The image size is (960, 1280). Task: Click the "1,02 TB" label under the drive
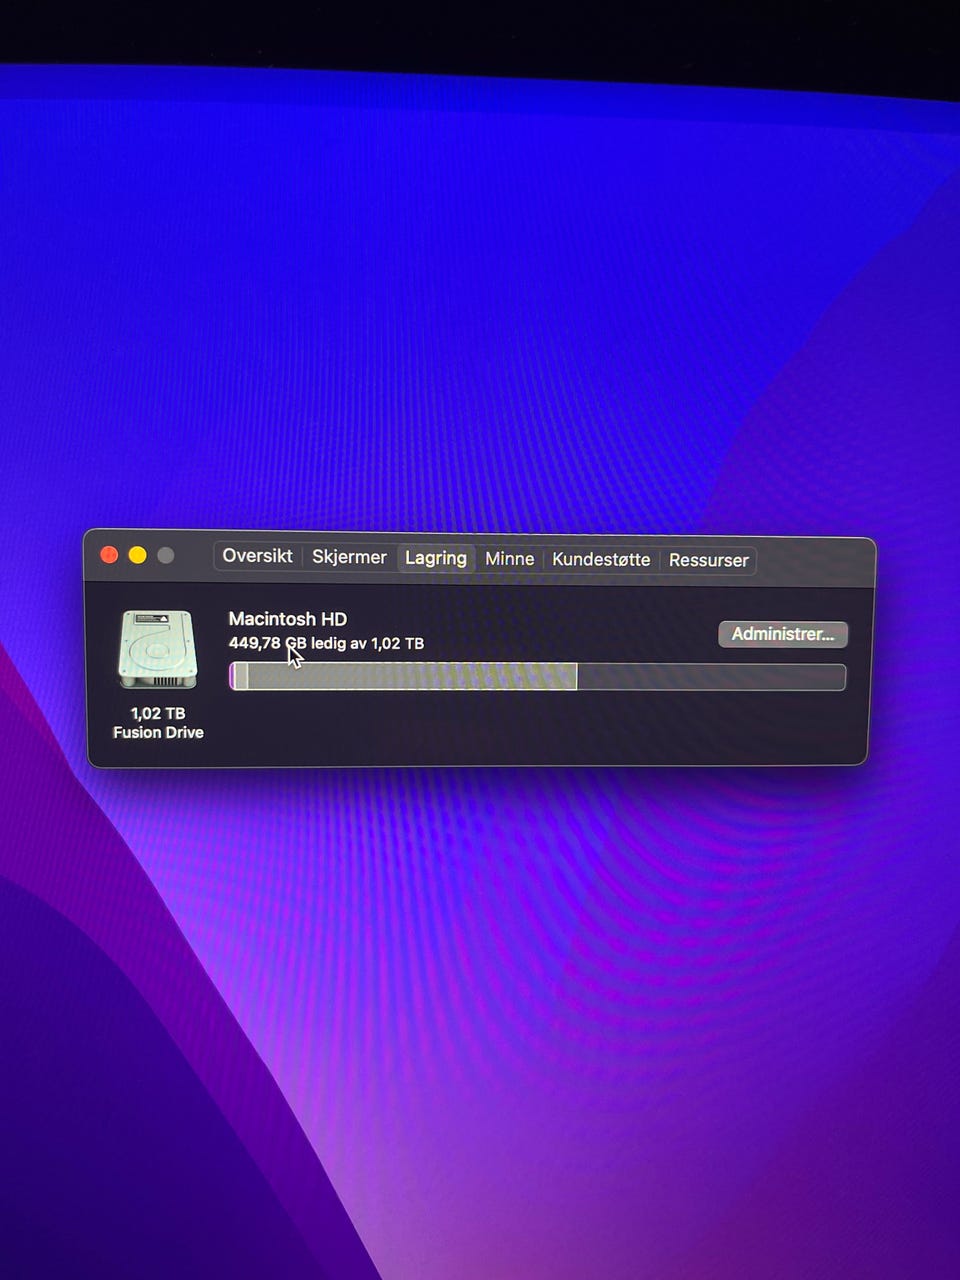coord(158,713)
